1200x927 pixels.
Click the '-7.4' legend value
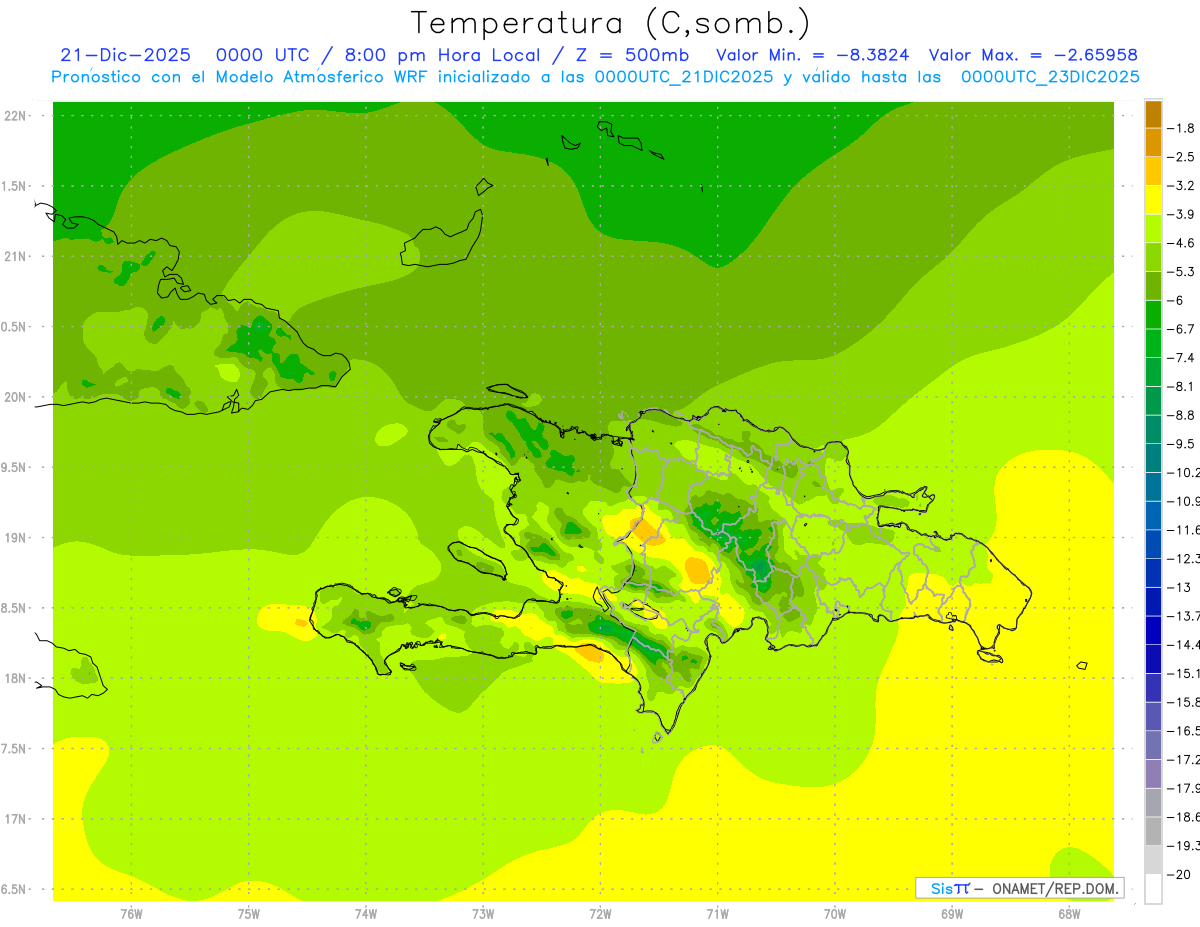(x=1181, y=358)
